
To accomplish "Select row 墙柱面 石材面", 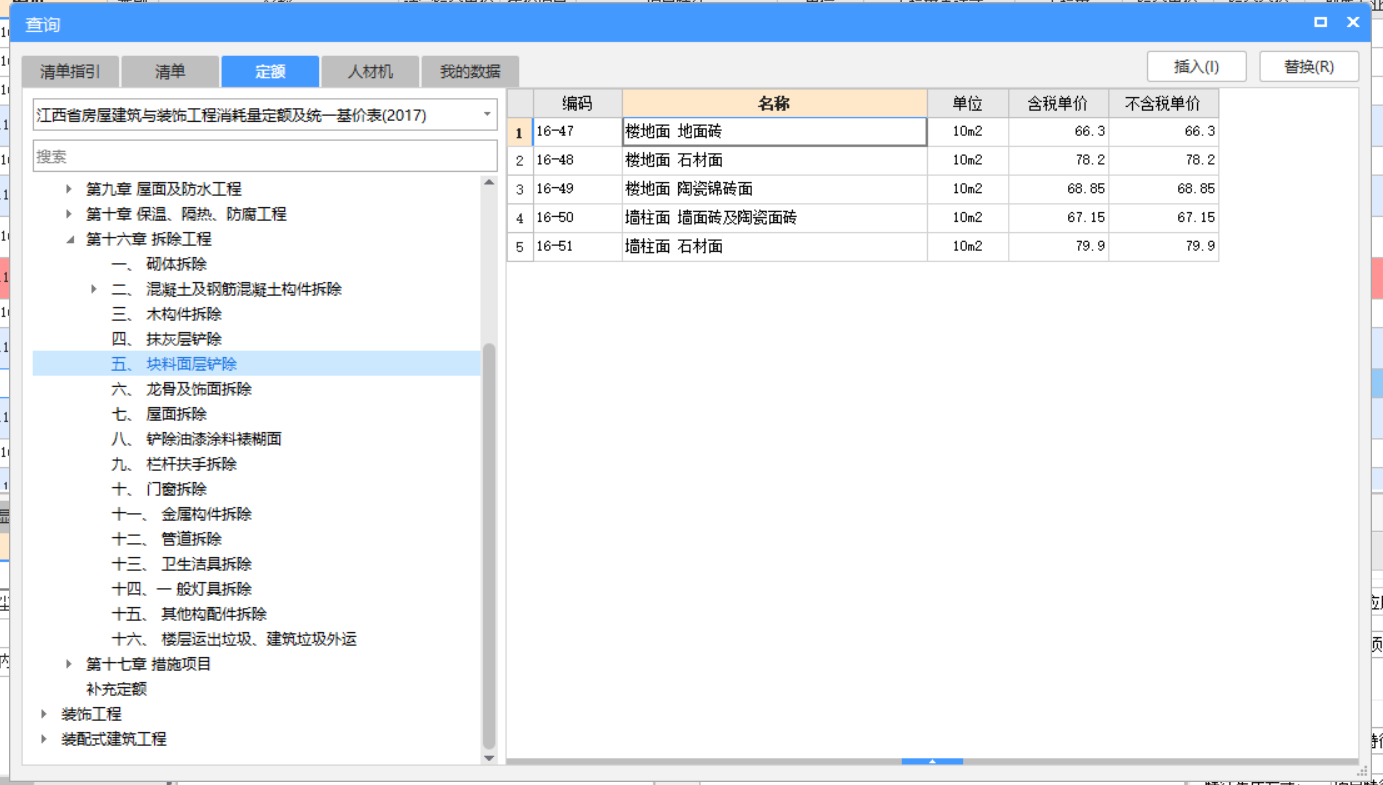I will click(x=774, y=246).
